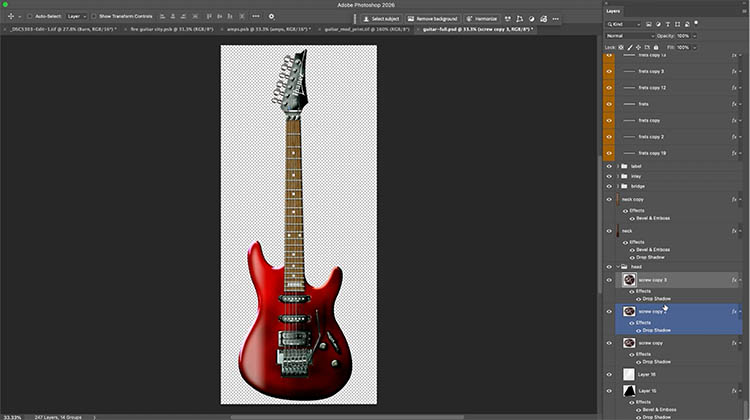Image resolution: width=750 pixels, height=420 pixels.
Task: Collapse the head group
Action: point(618,267)
